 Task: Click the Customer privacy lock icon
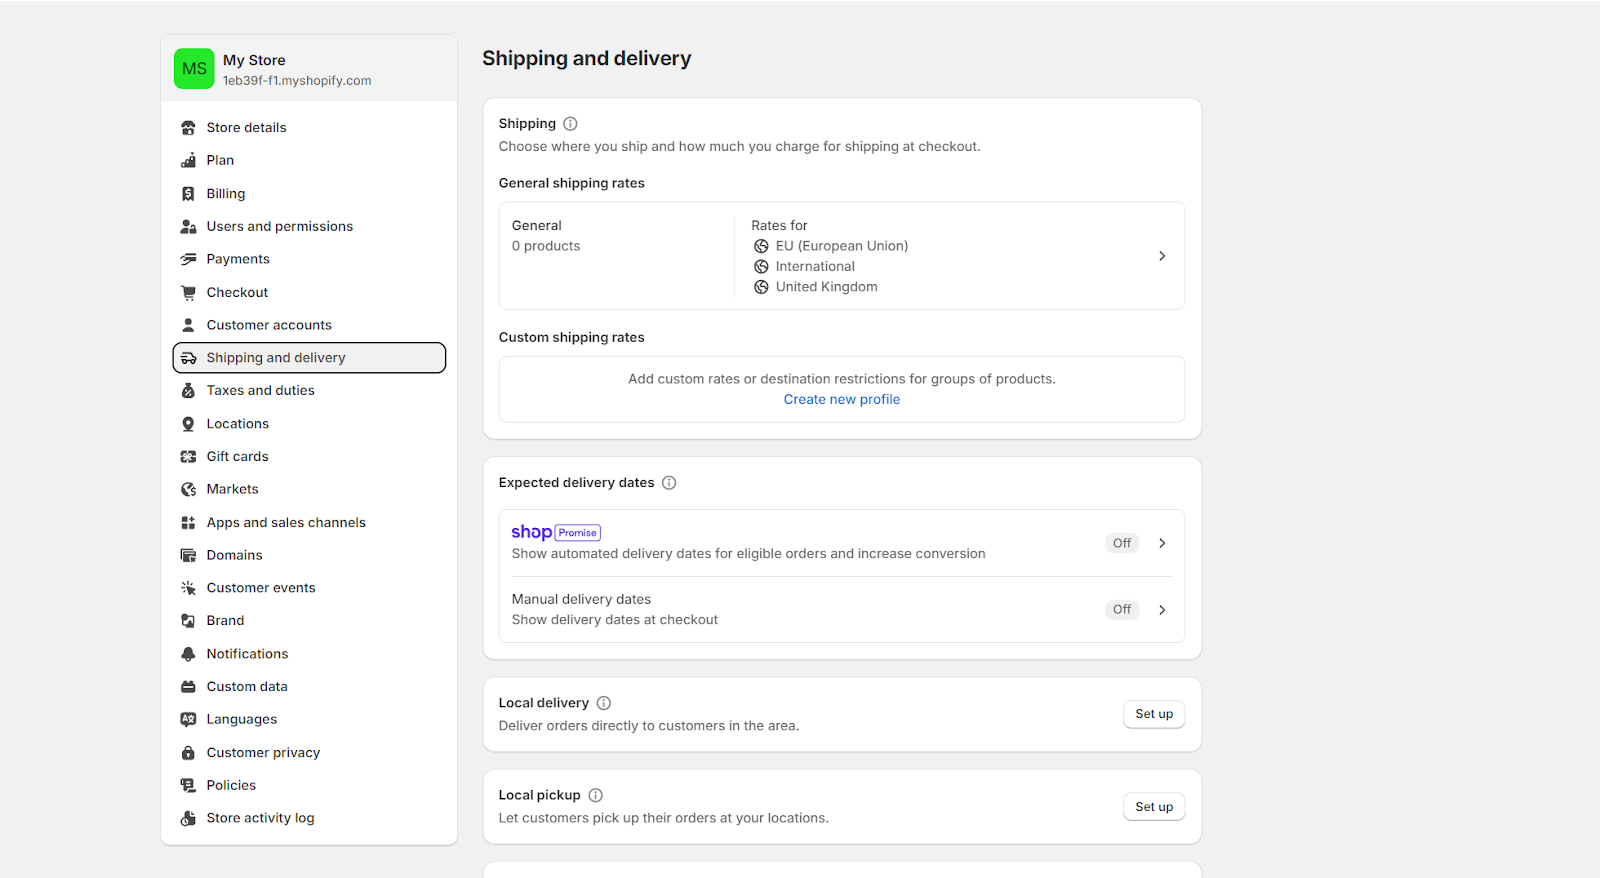coord(188,753)
